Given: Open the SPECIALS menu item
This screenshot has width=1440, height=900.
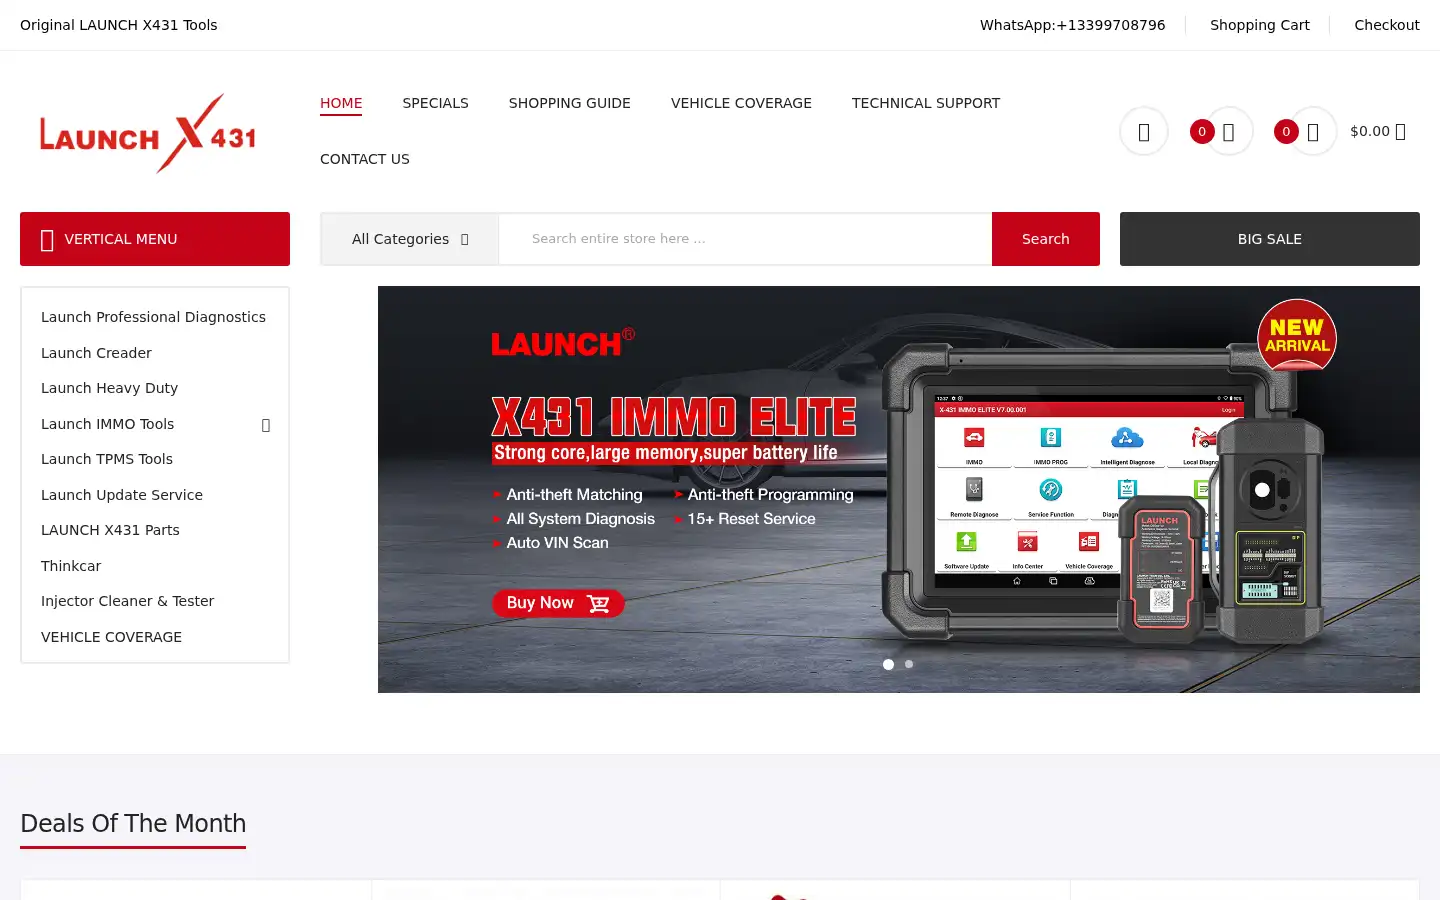Looking at the screenshot, I should click(x=435, y=103).
